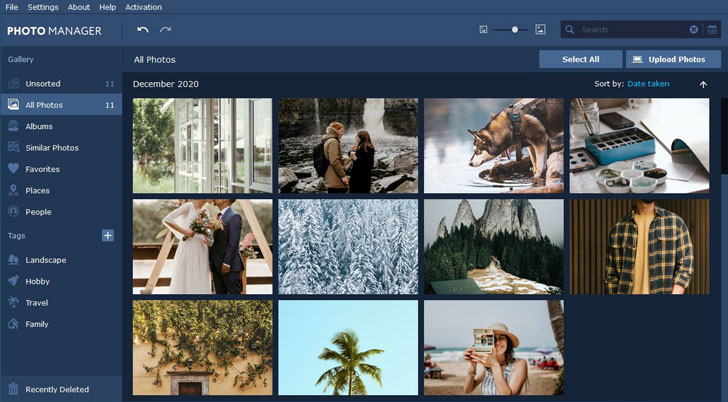This screenshot has width=728, height=402.
Task: Click the search magnifier icon
Action: pos(570,30)
